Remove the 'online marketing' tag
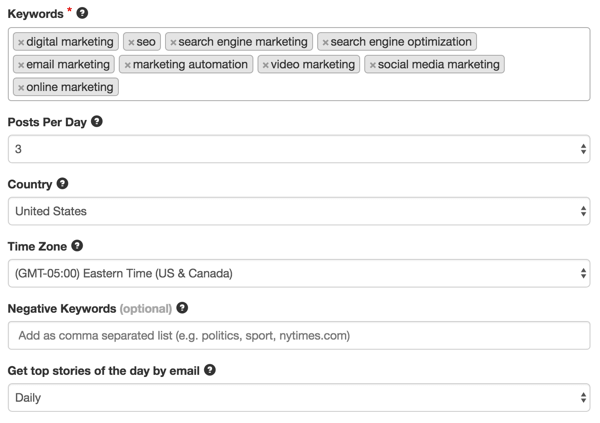The image size is (600, 423). pos(21,88)
